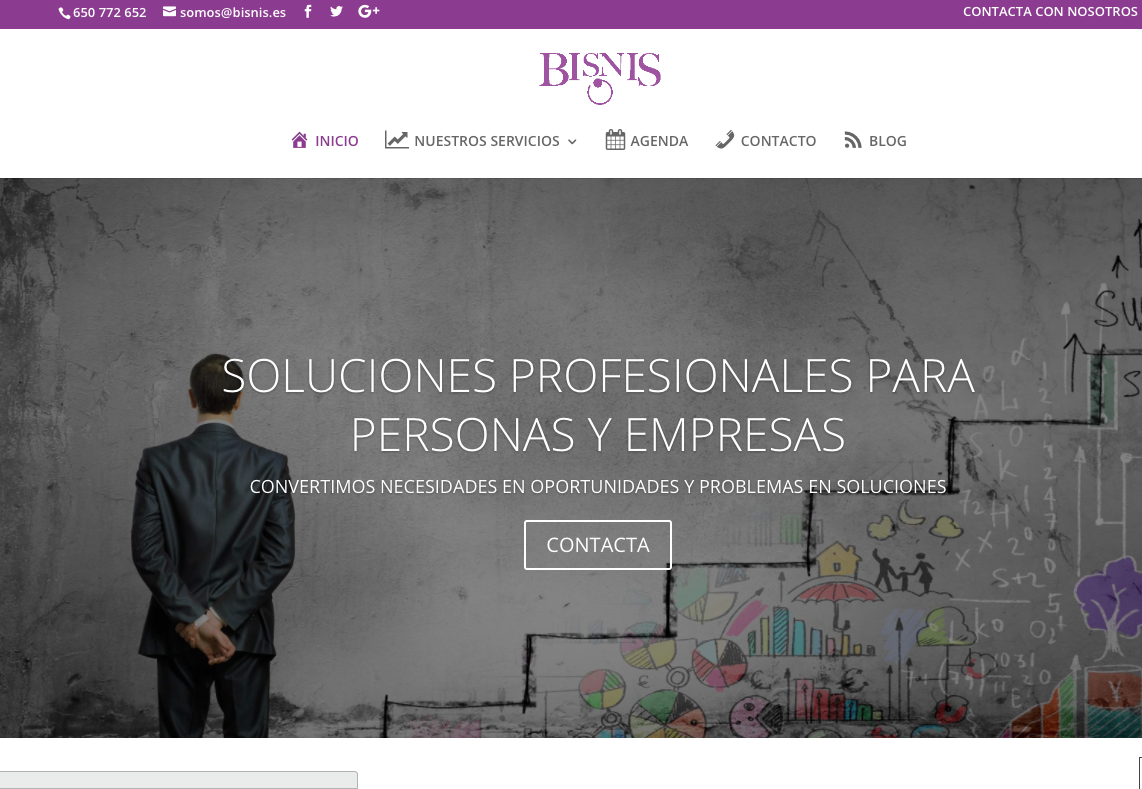Select the BLOG menu item
The width and height of the screenshot is (1142, 789).
(x=887, y=141)
